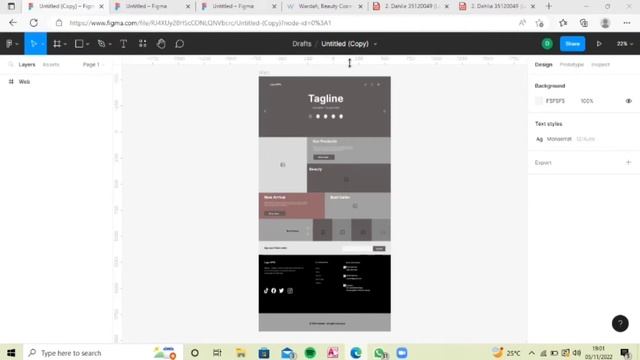Switch to the Wardah, Beauty browser tab

click(325, 6)
